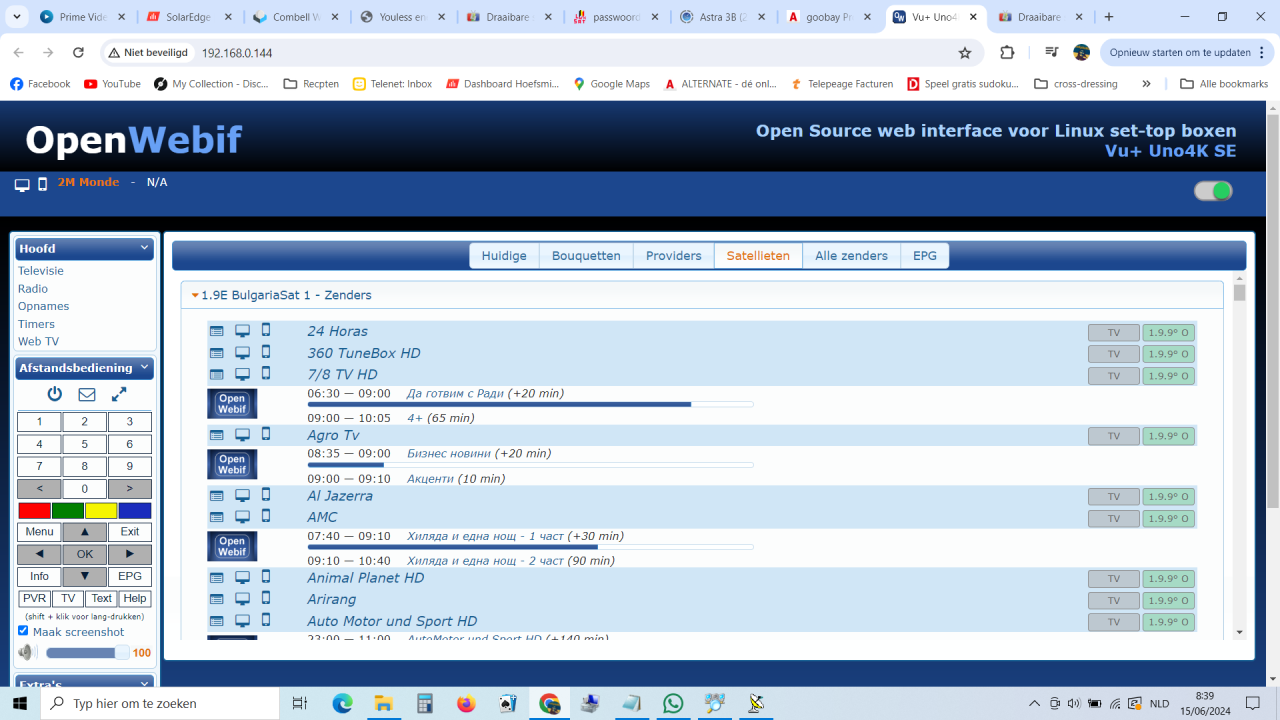Click the volume speaker icon

(26, 653)
